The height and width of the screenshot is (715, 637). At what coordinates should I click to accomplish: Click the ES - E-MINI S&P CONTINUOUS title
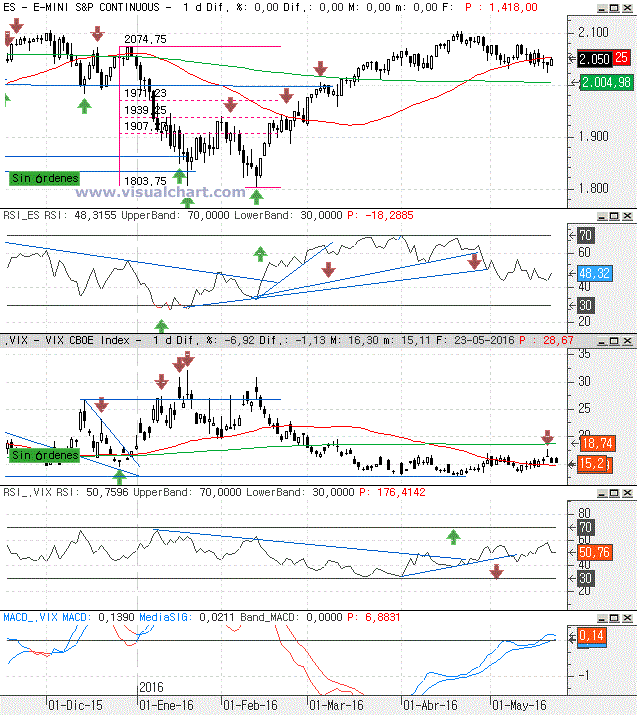click(x=82, y=7)
